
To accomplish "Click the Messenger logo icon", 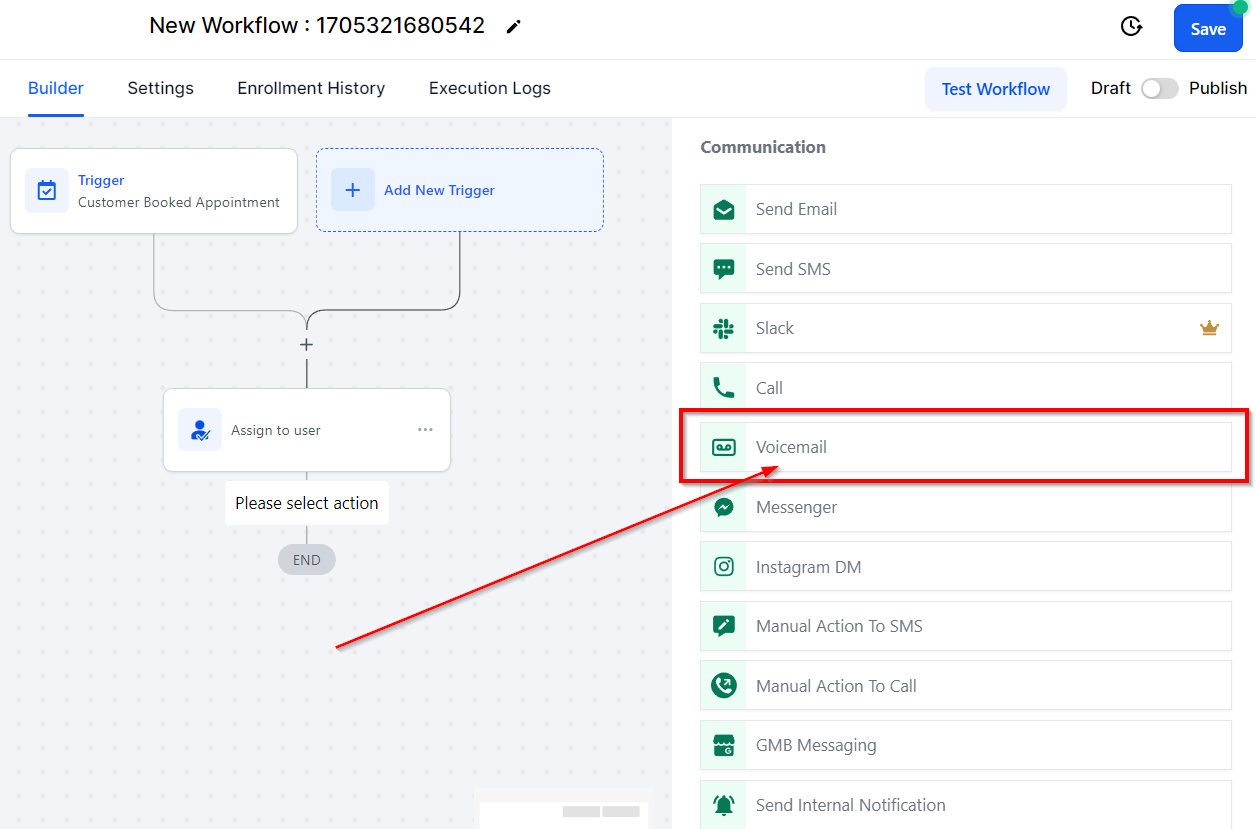I will 724,507.
